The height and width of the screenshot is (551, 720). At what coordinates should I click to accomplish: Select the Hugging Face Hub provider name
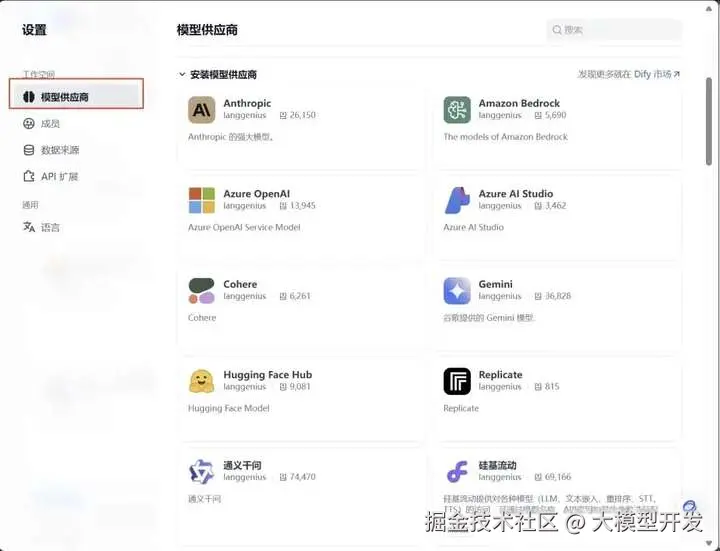point(268,375)
